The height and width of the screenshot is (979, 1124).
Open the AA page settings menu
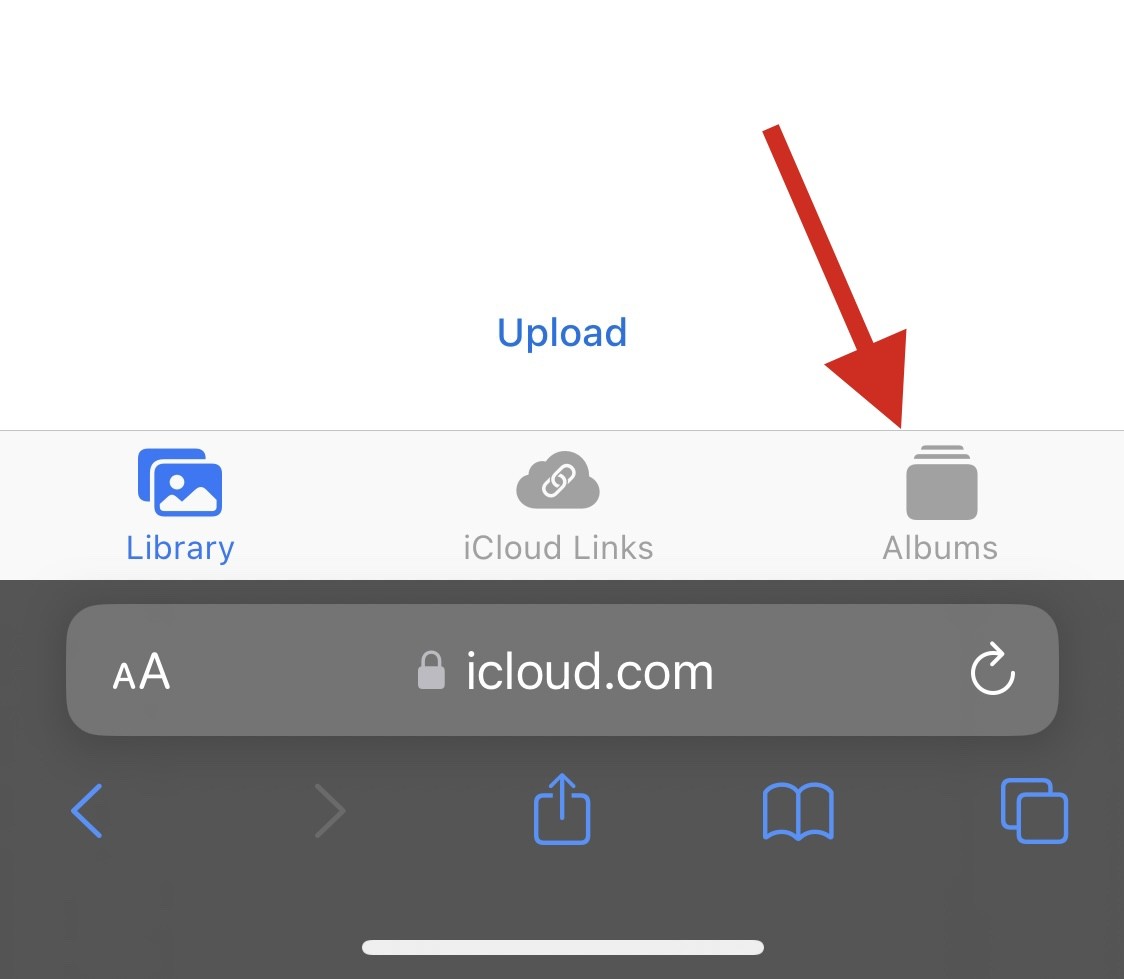[x=141, y=671]
